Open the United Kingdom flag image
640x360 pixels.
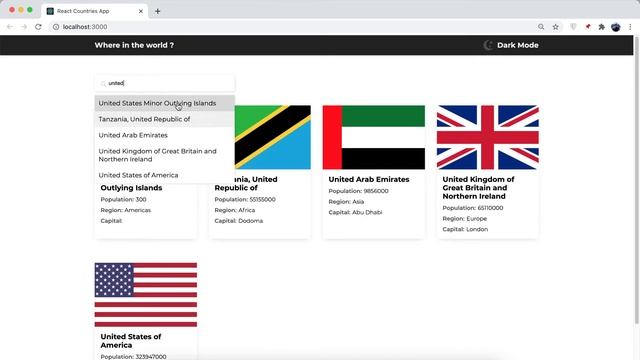coord(488,137)
